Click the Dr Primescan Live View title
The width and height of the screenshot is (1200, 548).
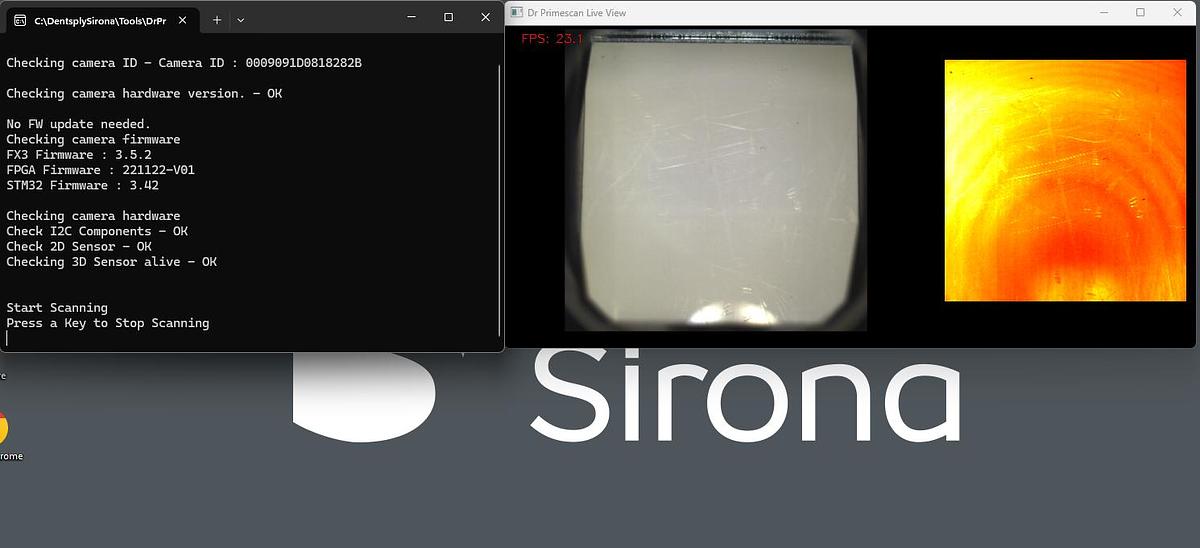(x=577, y=13)
